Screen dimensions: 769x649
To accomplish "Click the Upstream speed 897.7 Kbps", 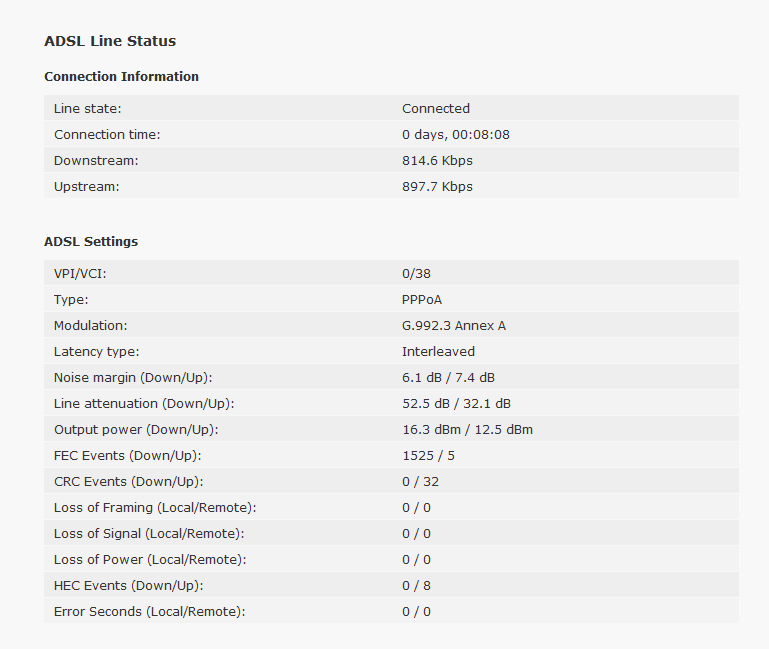I will (x=437, y=186).
